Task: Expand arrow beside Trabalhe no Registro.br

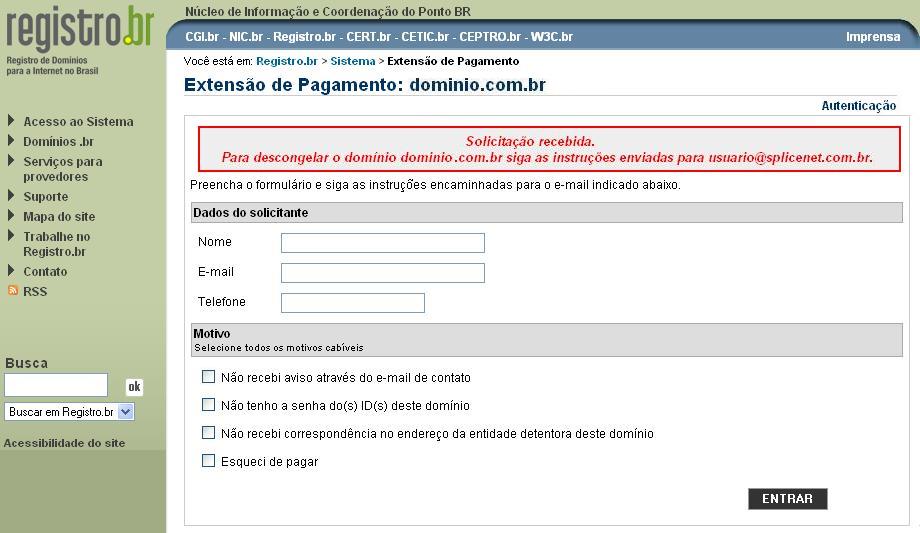Action: point(11,236)
